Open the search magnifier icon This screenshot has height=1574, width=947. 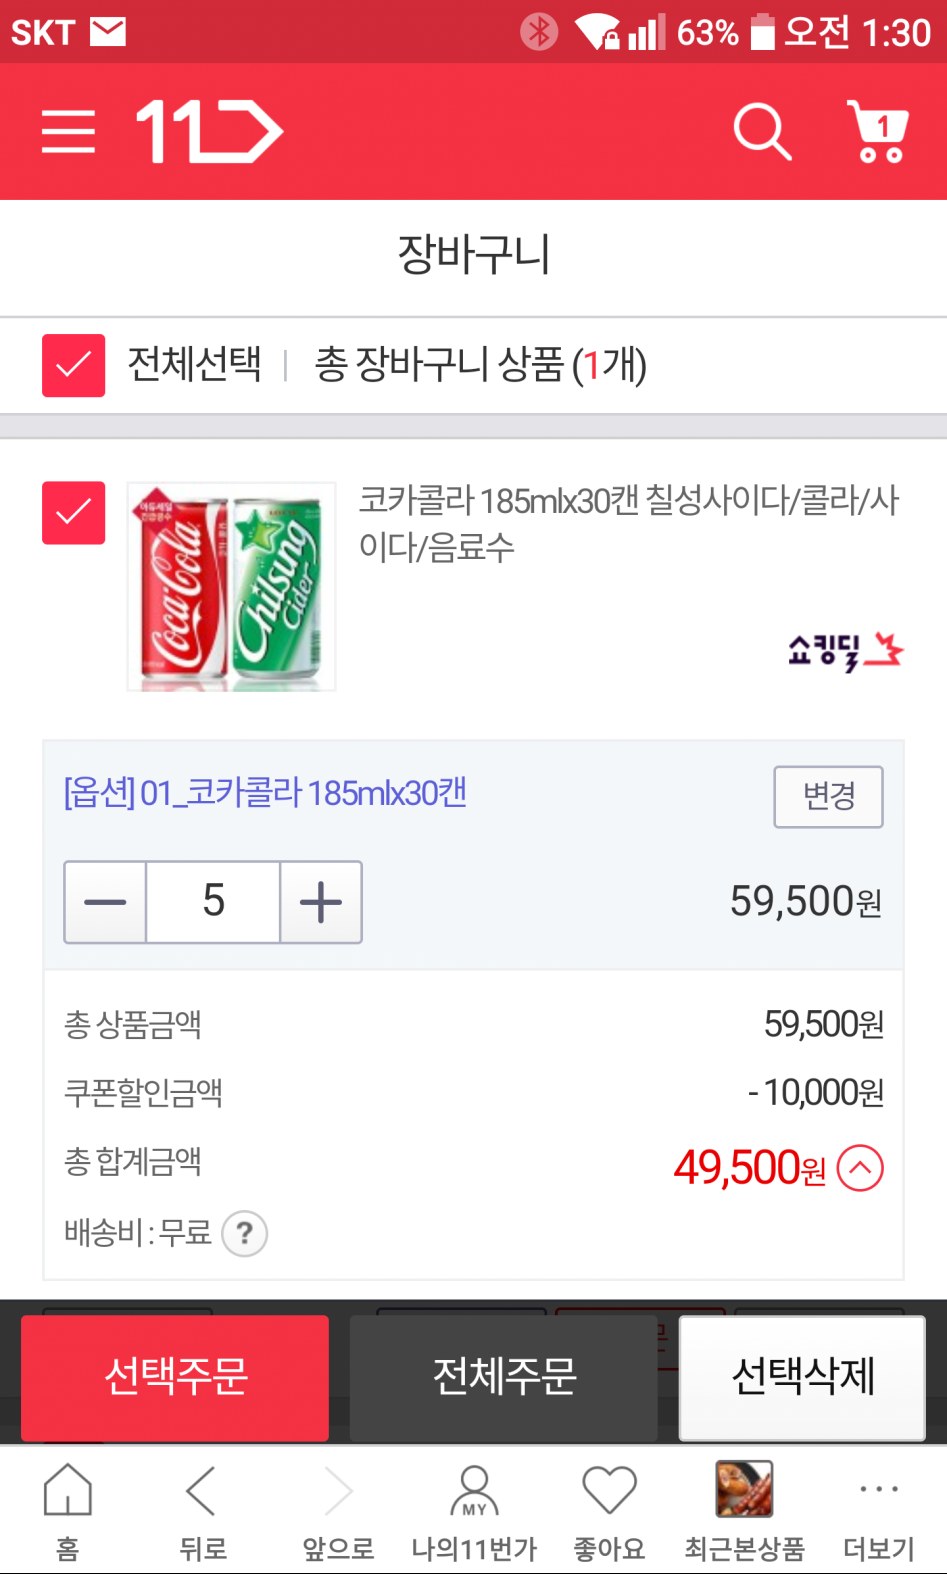point(762,131)
